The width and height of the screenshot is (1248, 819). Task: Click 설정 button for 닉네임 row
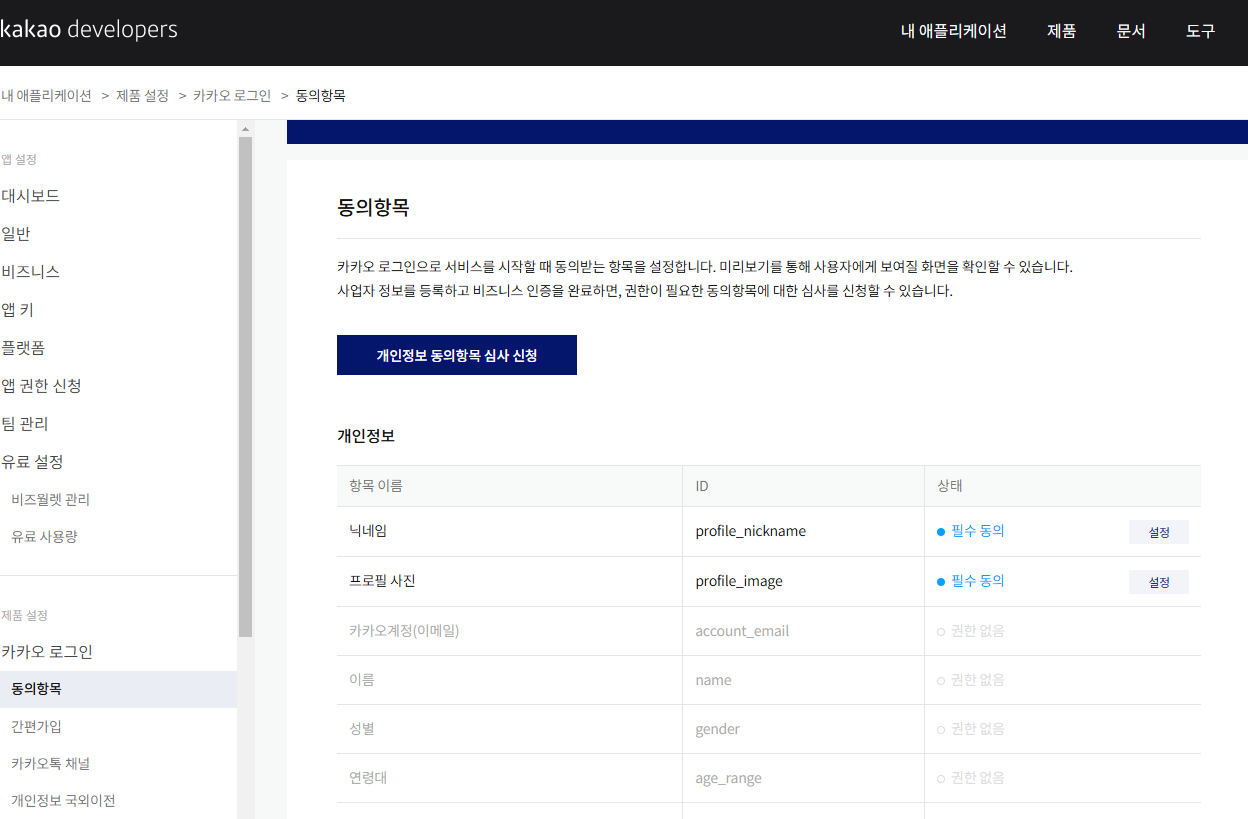coord(1159,532)
